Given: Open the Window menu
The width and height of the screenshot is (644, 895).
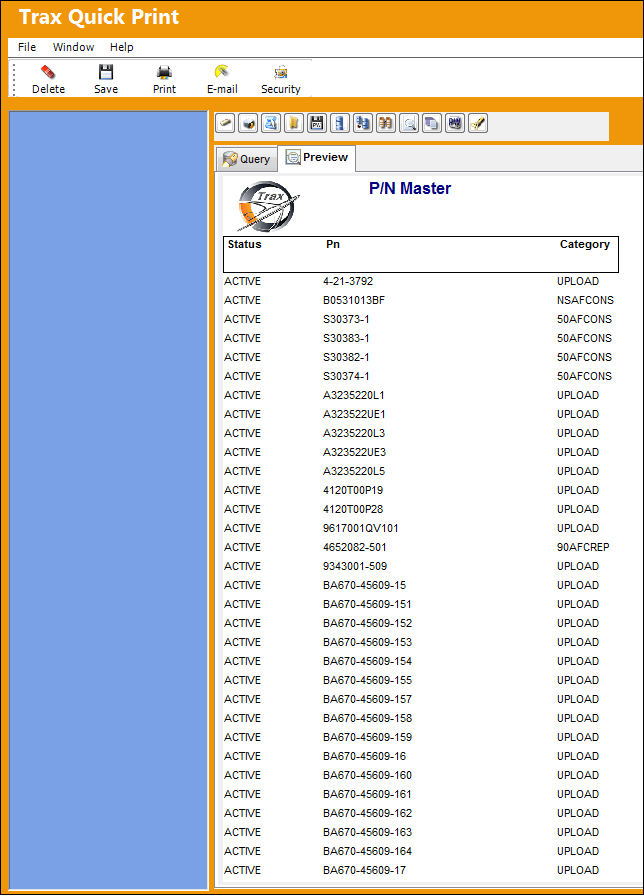Looking at the screenshot, I should (x=74, y=47).
